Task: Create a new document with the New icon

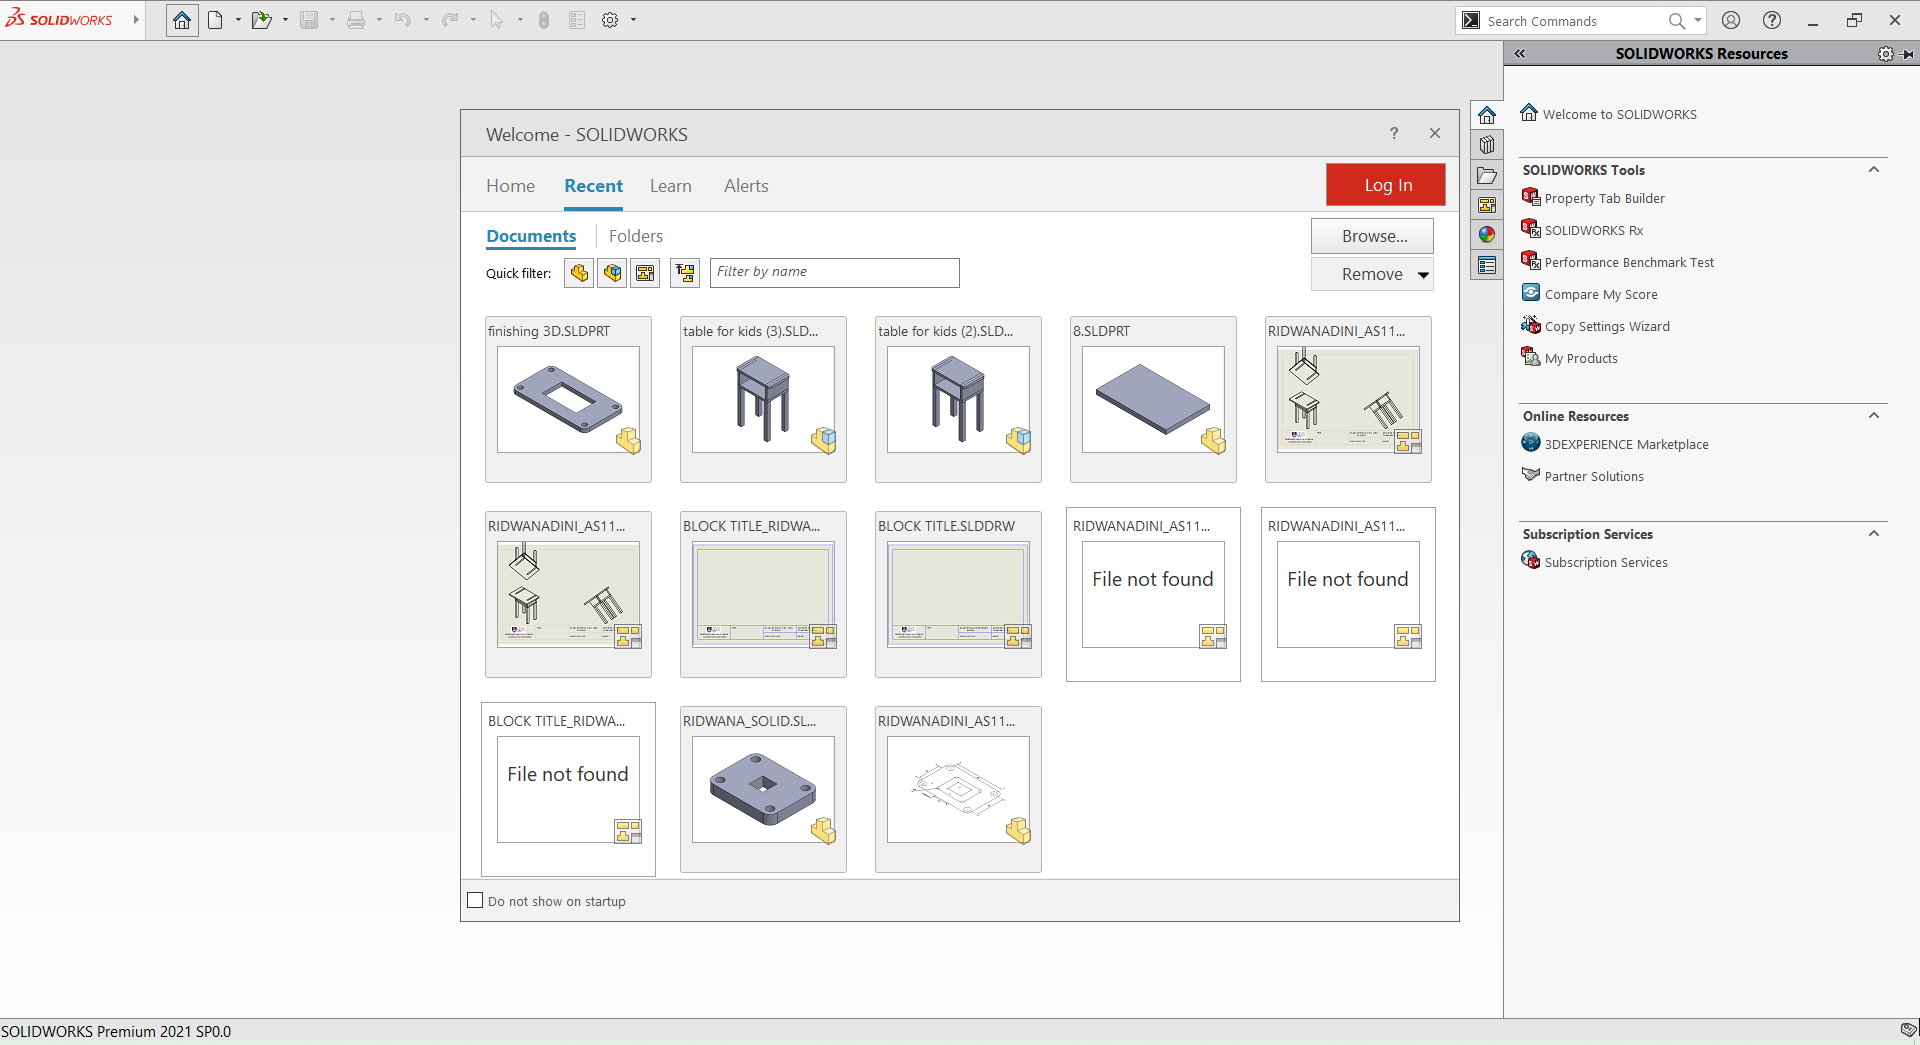Action: pos(215,20)
